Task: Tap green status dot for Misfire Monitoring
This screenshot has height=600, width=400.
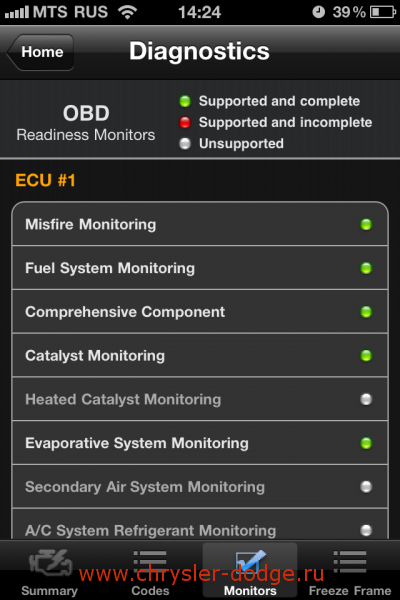Action: pyautogui.click(x=366, y=224)
